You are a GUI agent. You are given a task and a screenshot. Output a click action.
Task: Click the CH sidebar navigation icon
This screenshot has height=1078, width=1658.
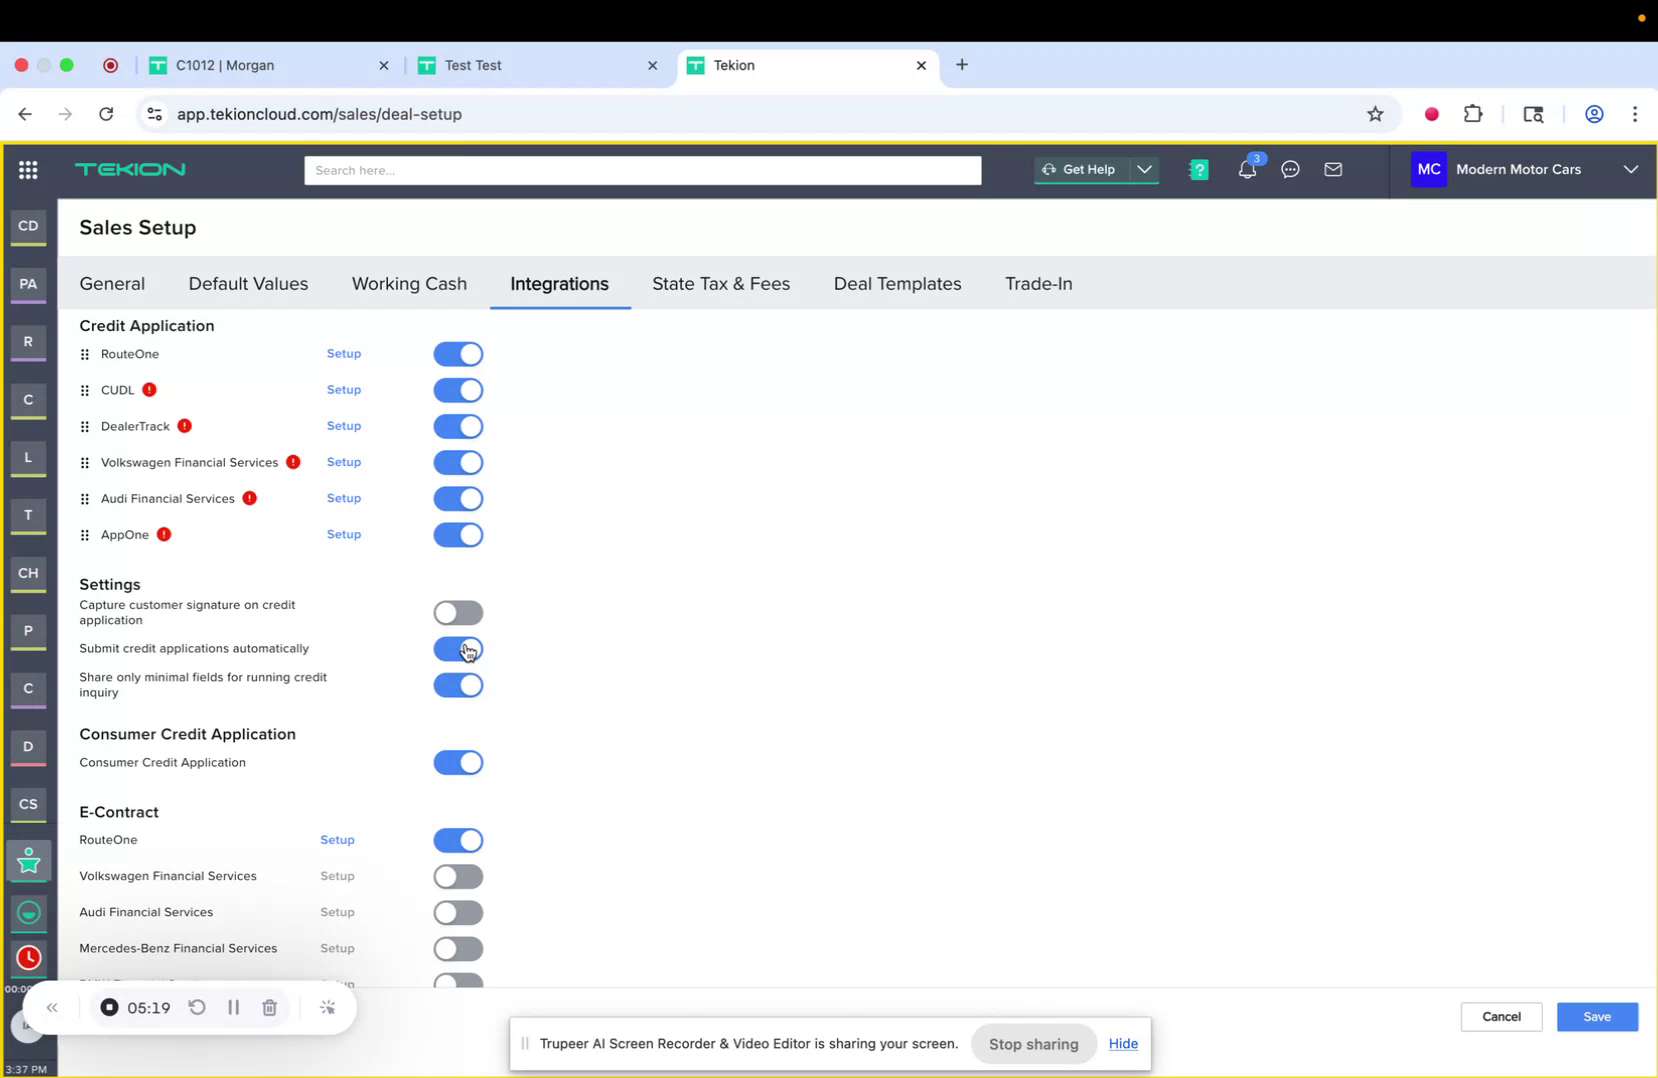click(x=28, y=574)
